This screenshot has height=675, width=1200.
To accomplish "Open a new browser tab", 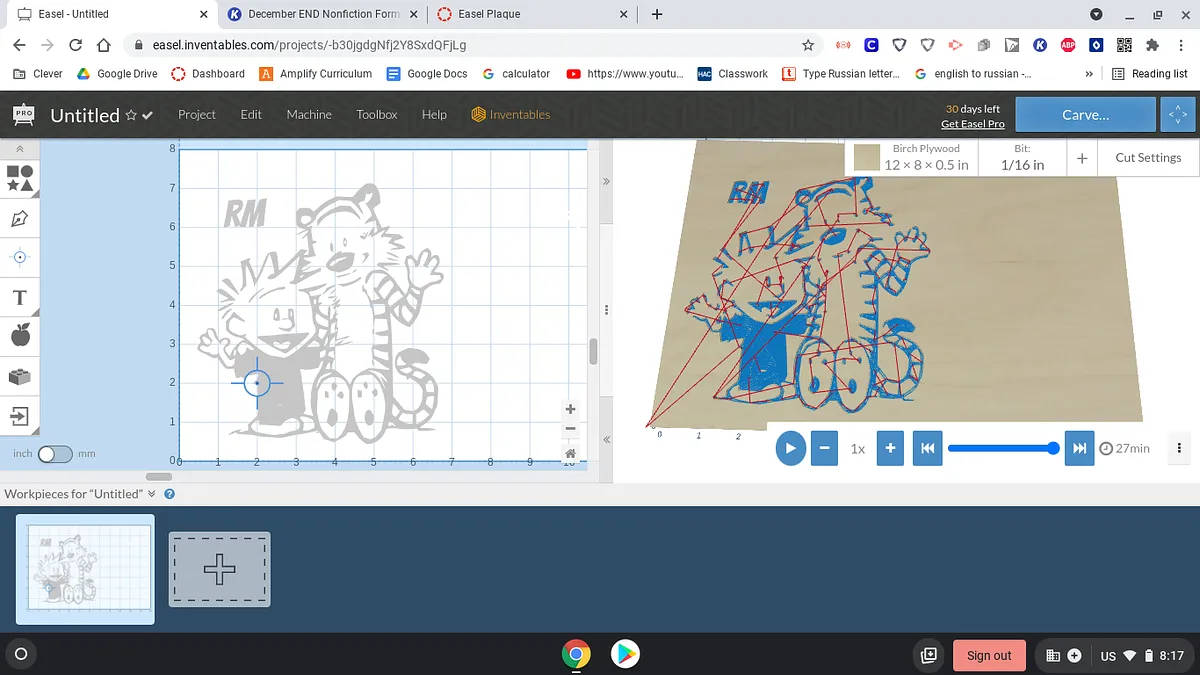I will click(x=657, y=14).
